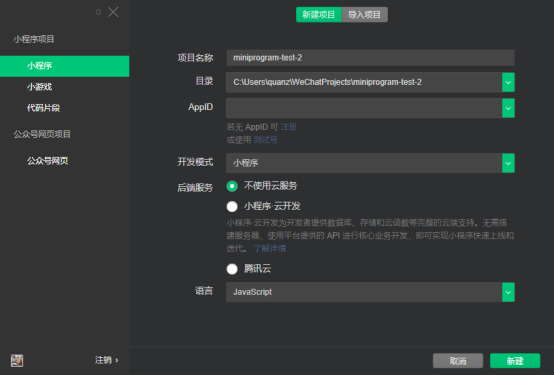
Task: Click the user avatar thumbnail at bottom left
Action: click(x=17, y=361)
